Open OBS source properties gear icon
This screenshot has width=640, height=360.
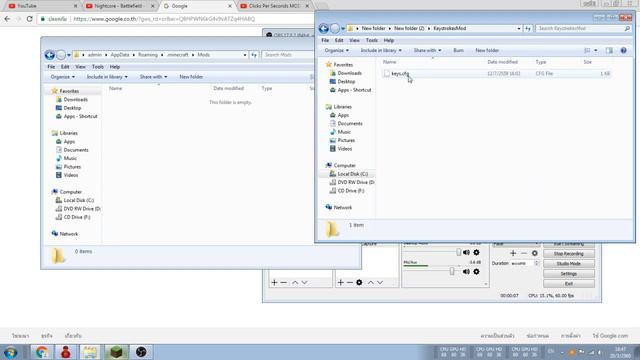[x=359, y=282]
